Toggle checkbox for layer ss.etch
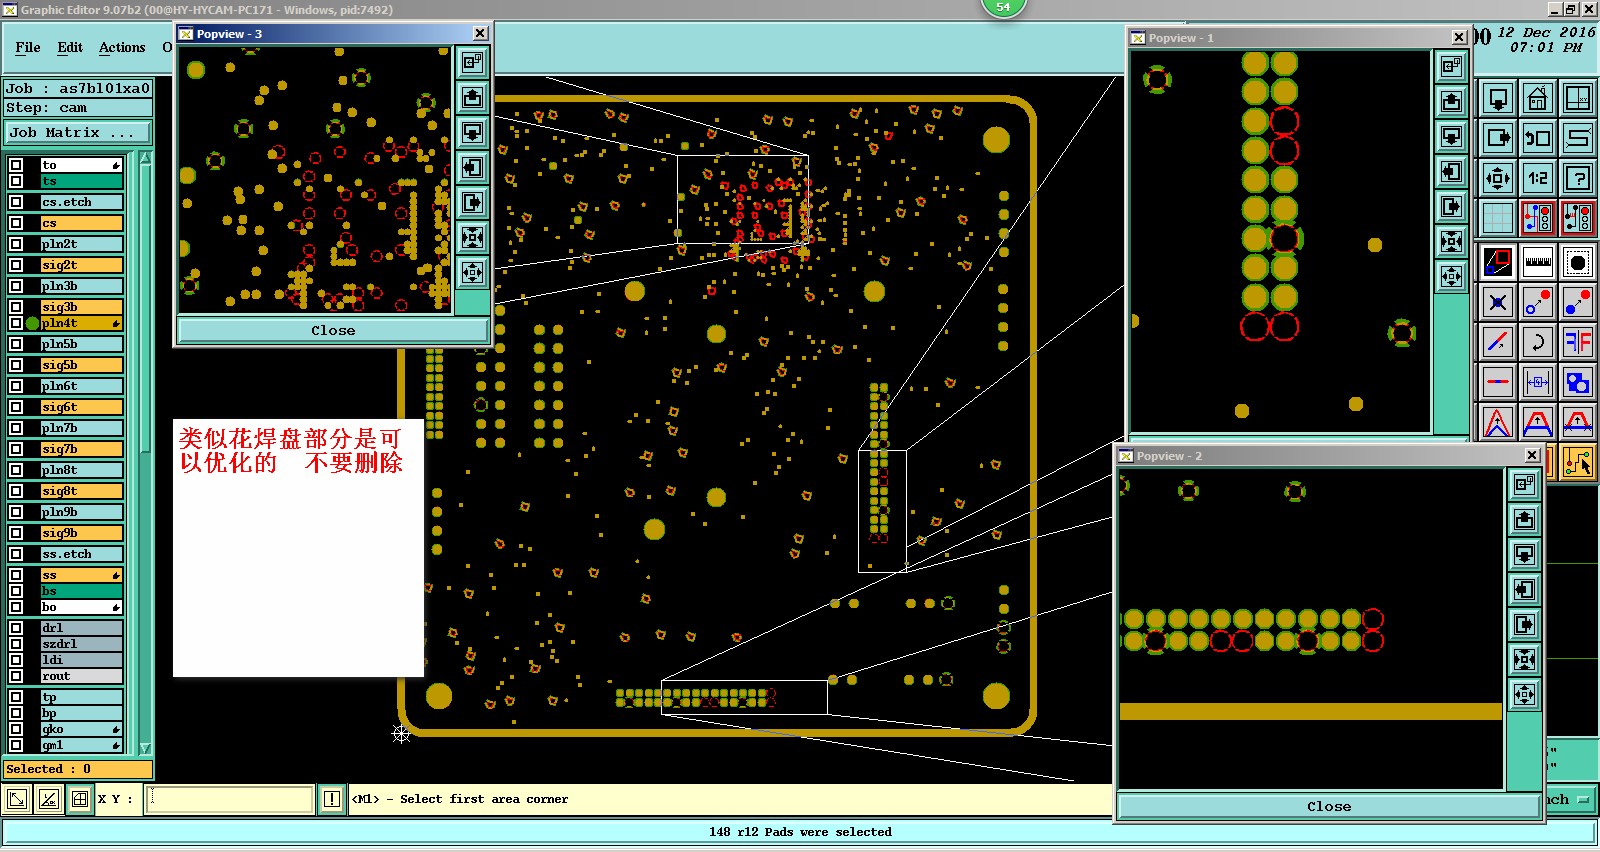The width and height of the screenshot is (1600, 852). pyautogui.click(x=16, y=554)
